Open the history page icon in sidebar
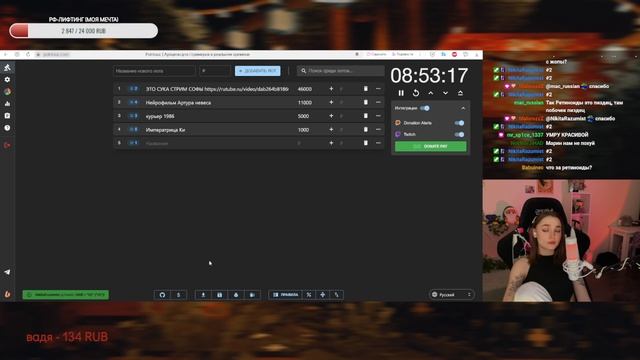Image resolution: width=640 pixels, height=360 pixels. [x=7, y=116]
